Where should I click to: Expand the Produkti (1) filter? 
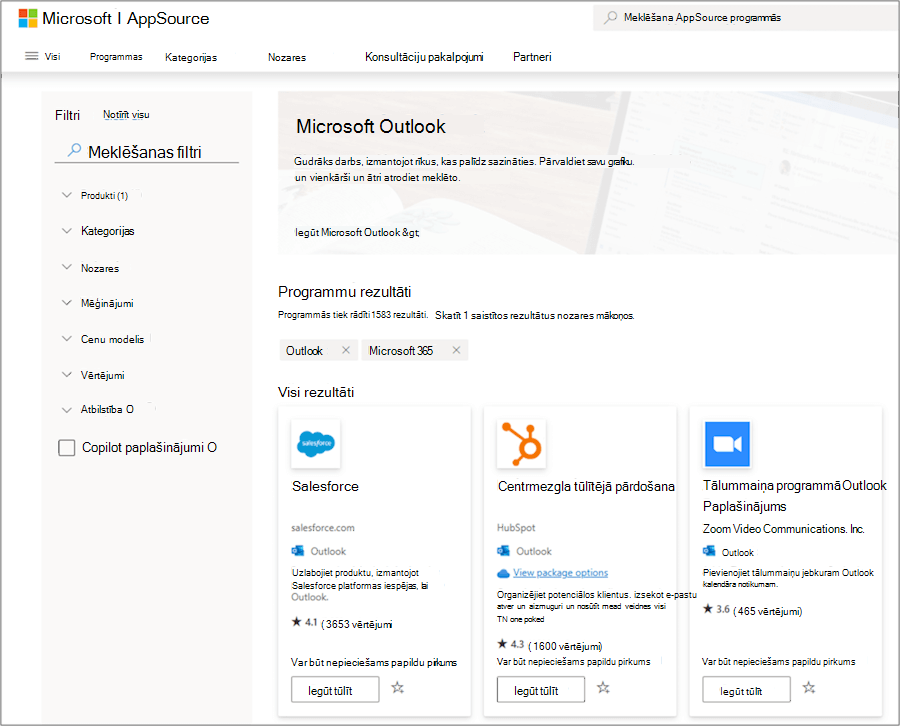tap(67, 195)
